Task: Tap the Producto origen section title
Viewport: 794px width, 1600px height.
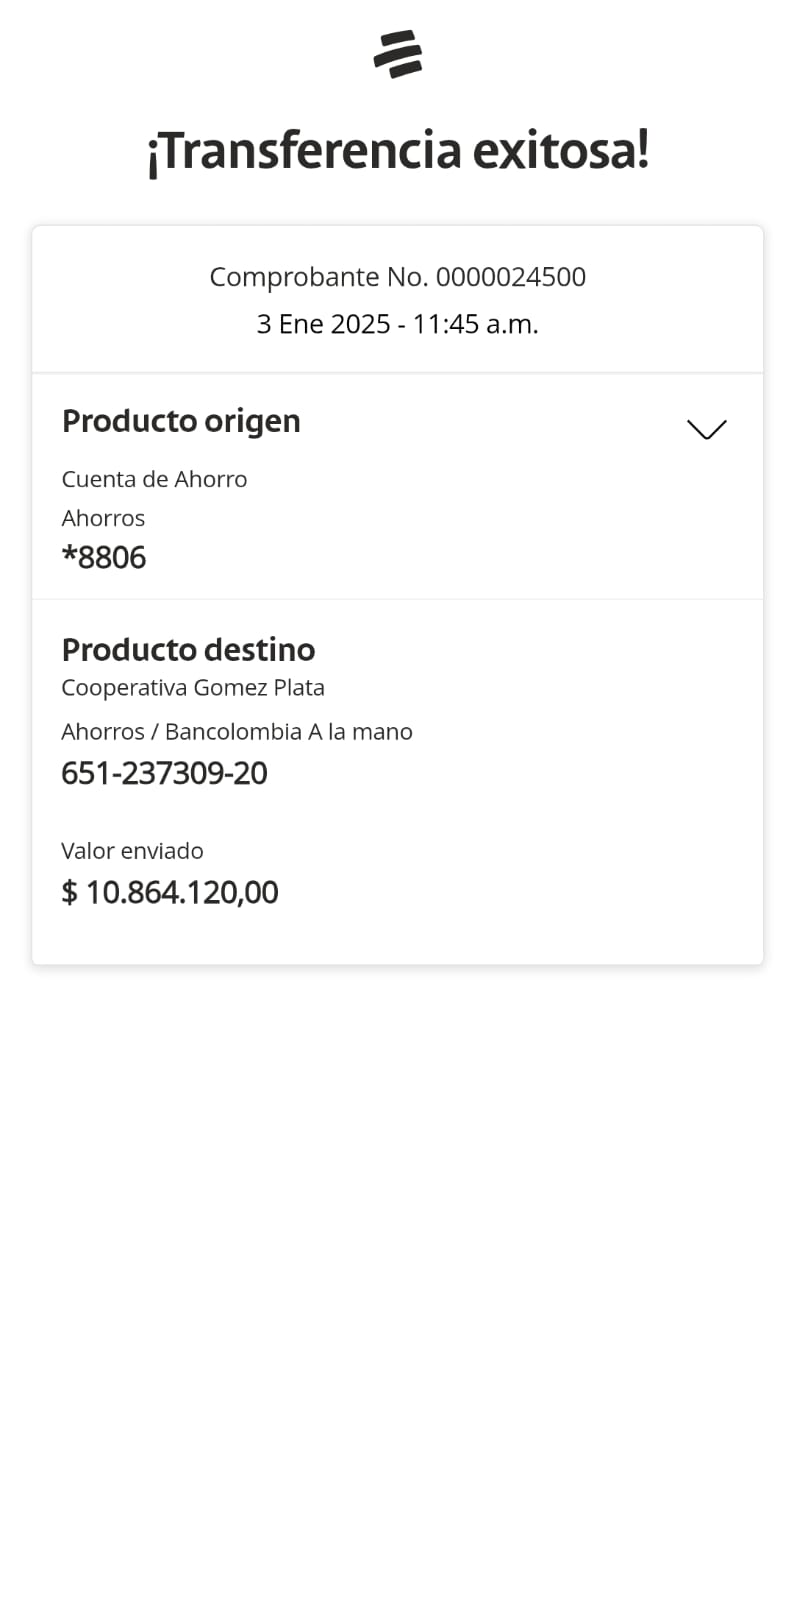Action: click(x=181, y=421)
